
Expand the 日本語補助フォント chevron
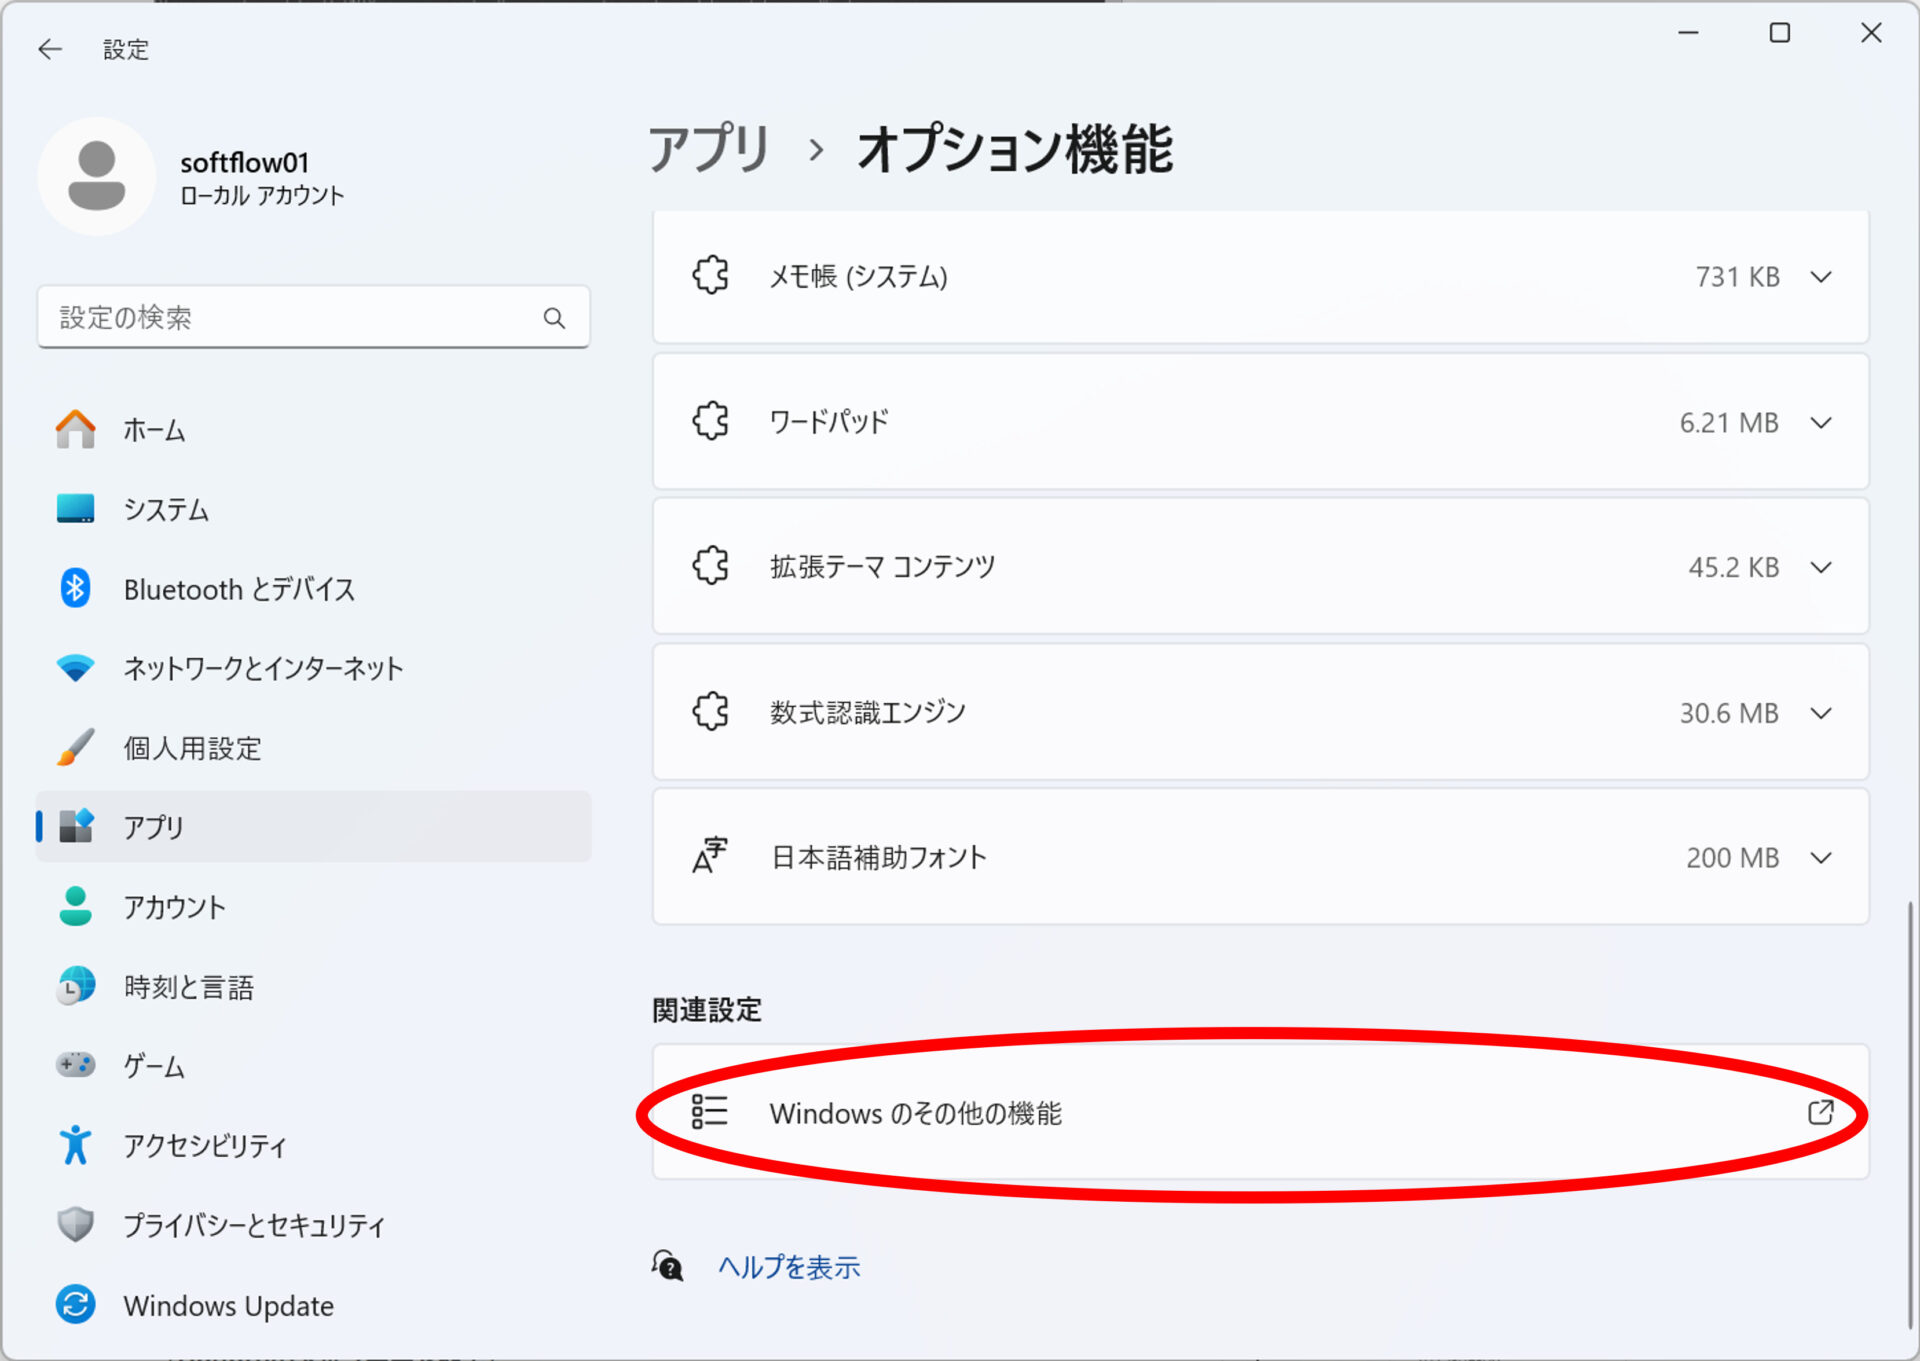tap(1822, 858)
